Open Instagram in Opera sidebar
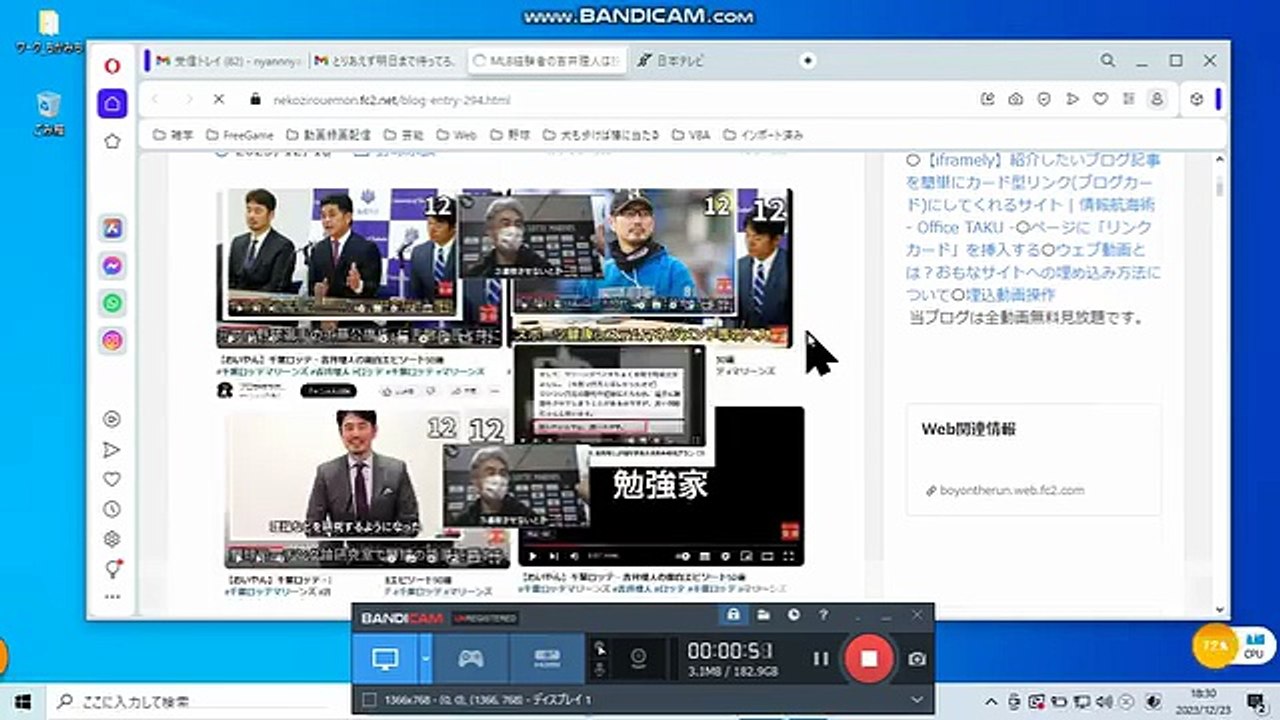Viewport: 1280px width, 720px height. [x=112, y=341]
